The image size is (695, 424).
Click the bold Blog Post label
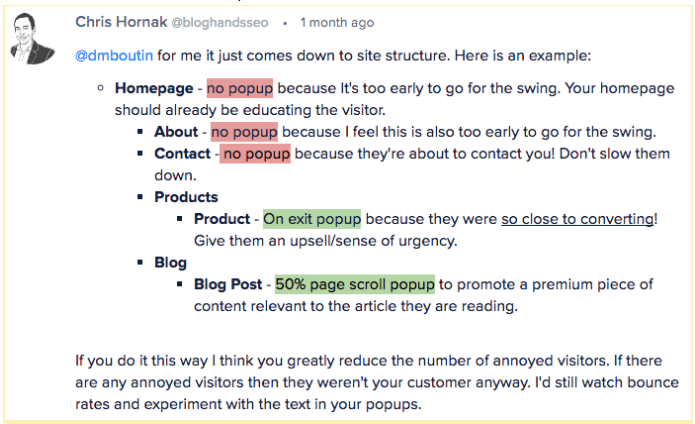pyautogui.click(x=229, y=285)
